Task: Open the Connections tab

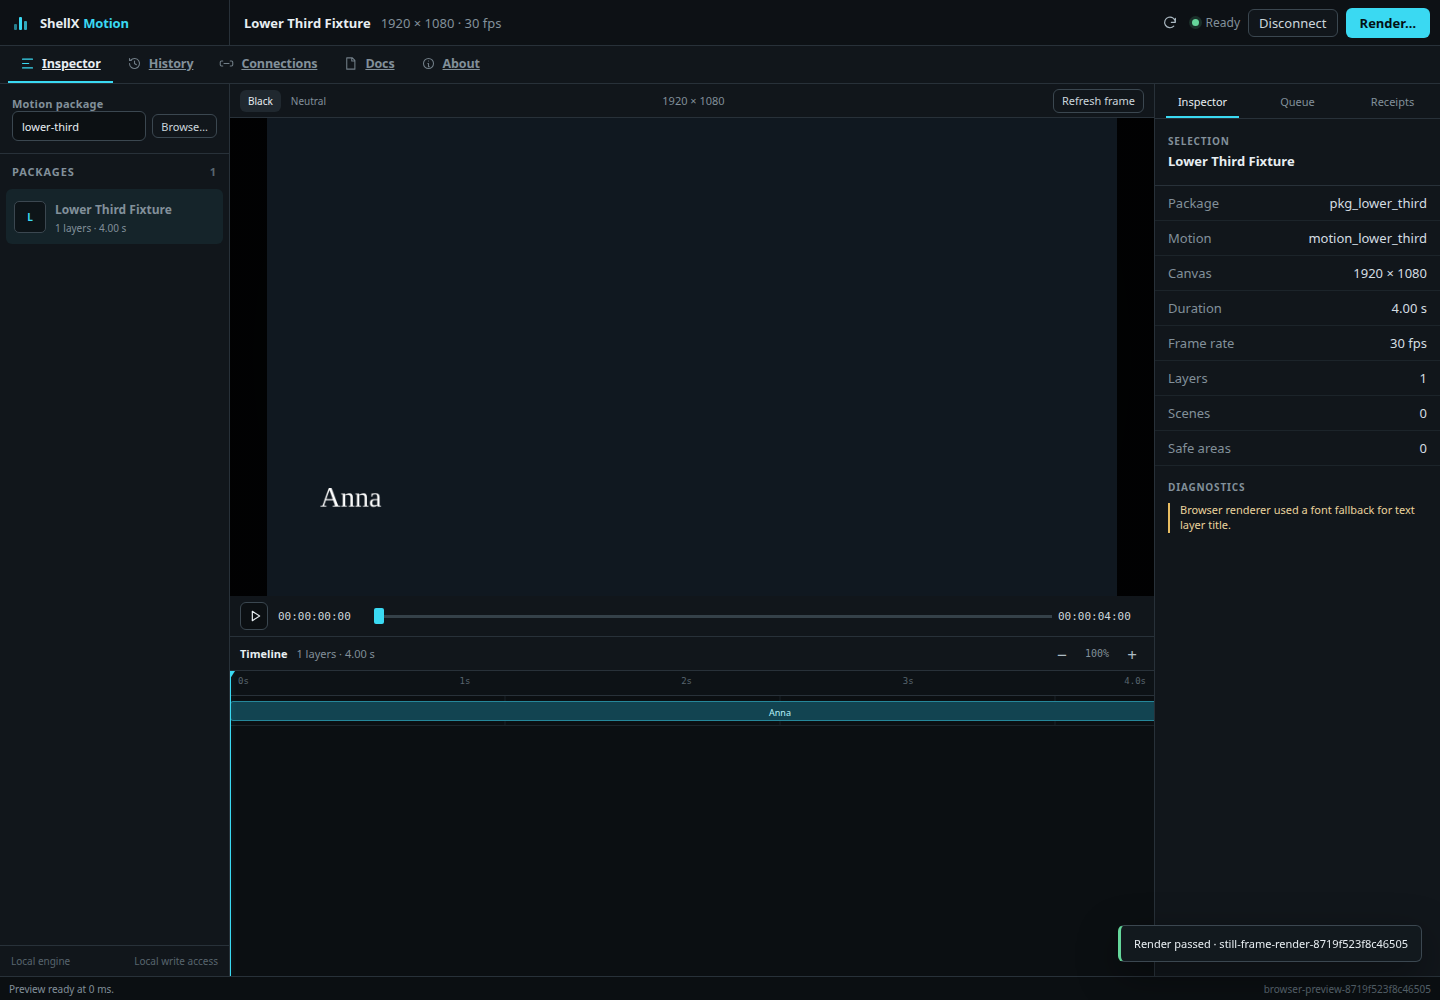Action: (x=268, y=63)
